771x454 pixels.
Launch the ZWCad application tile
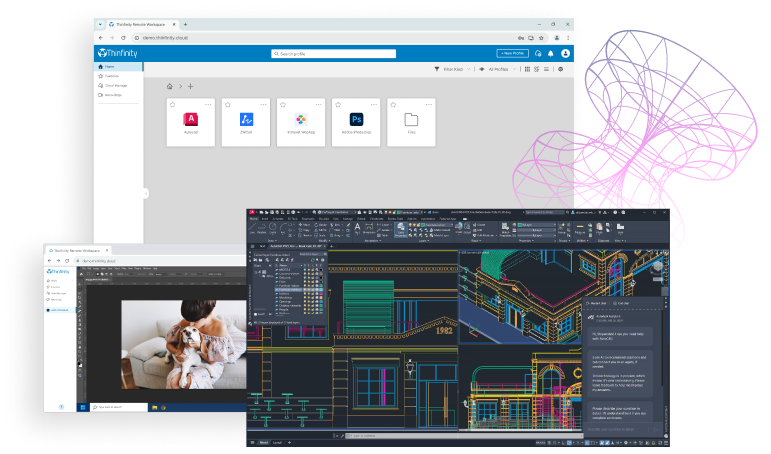click(246, 121)
